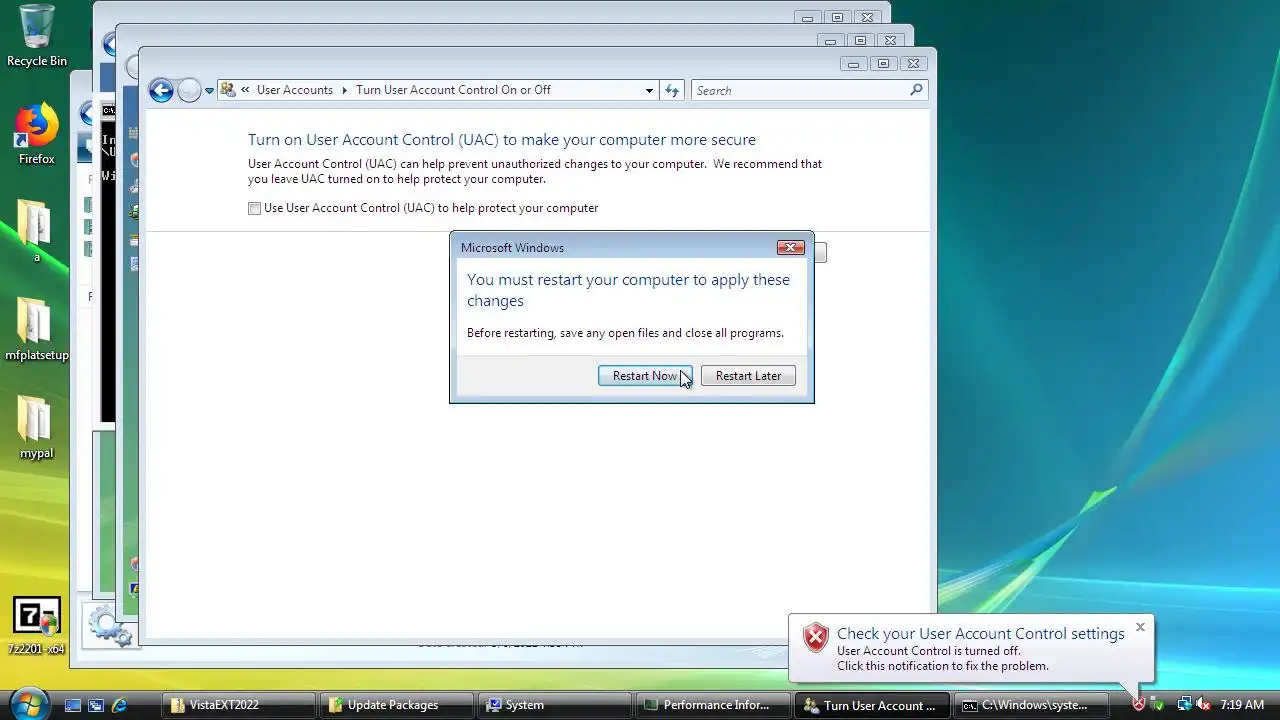Switch to the System taskbar window

555,705
